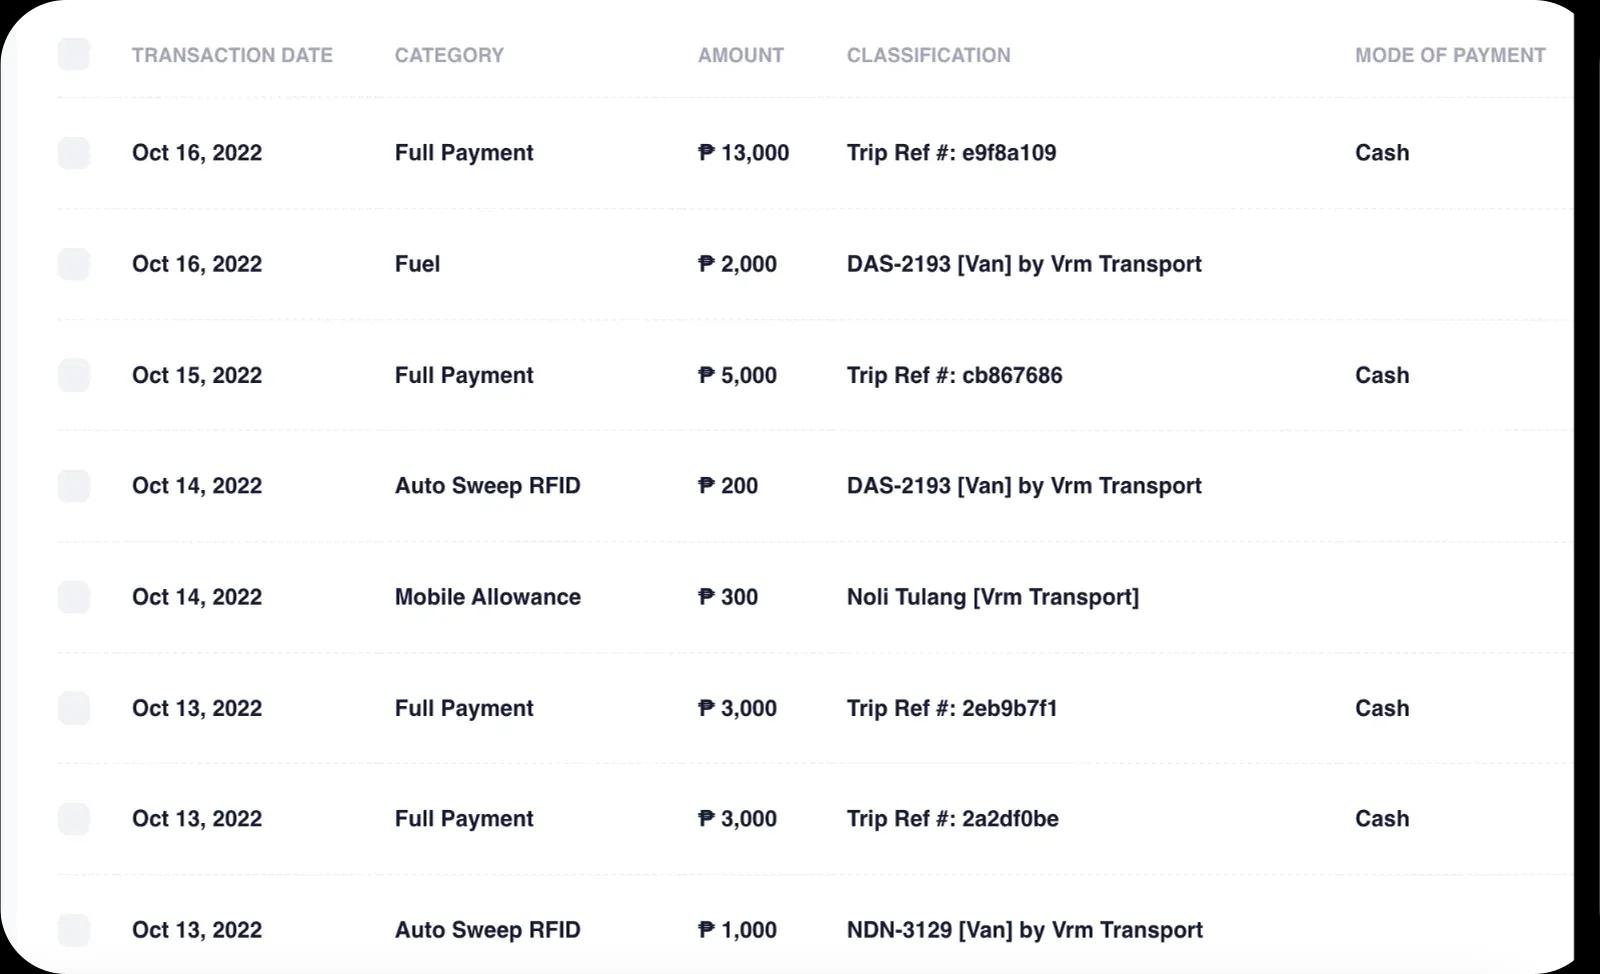This screenshot has width=1600, height=974.
Task: Click Noli Tulang [Vrm Transport] entry
Action: pos(992,597)
